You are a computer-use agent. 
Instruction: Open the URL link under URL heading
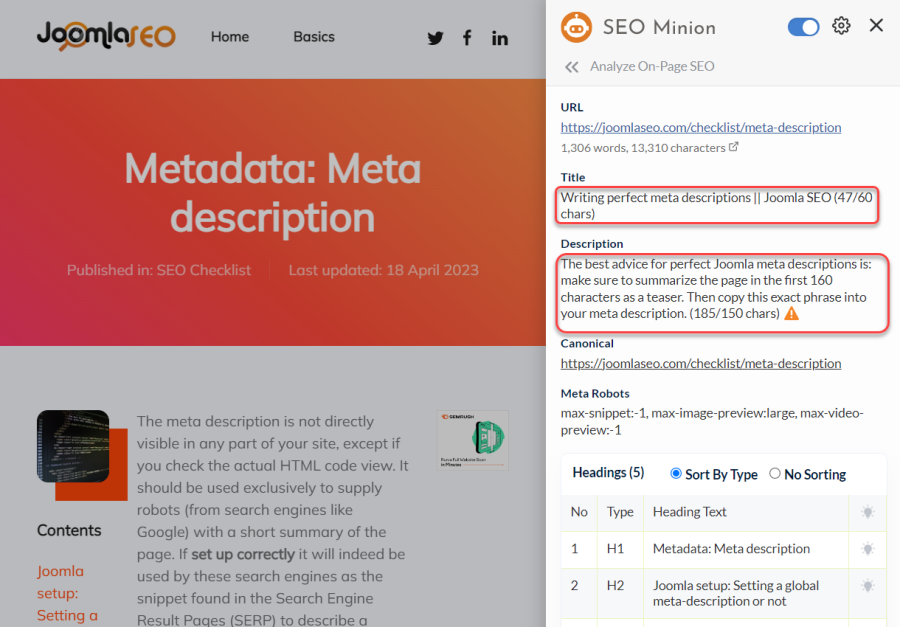[701, 127]
